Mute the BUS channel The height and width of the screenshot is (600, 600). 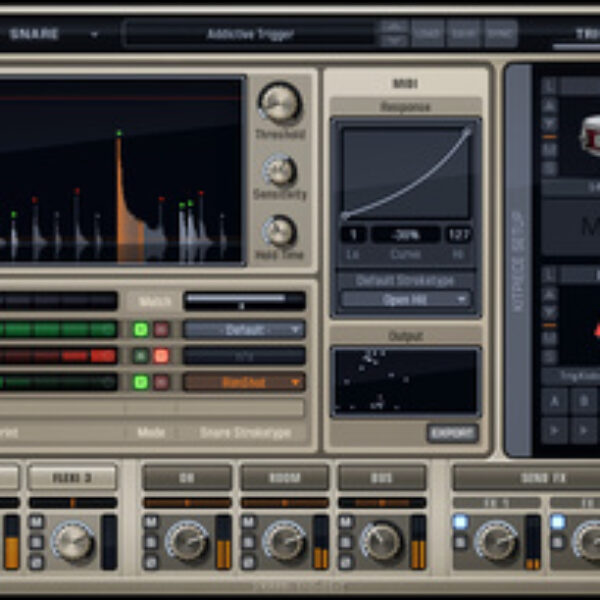click(346, 522)
